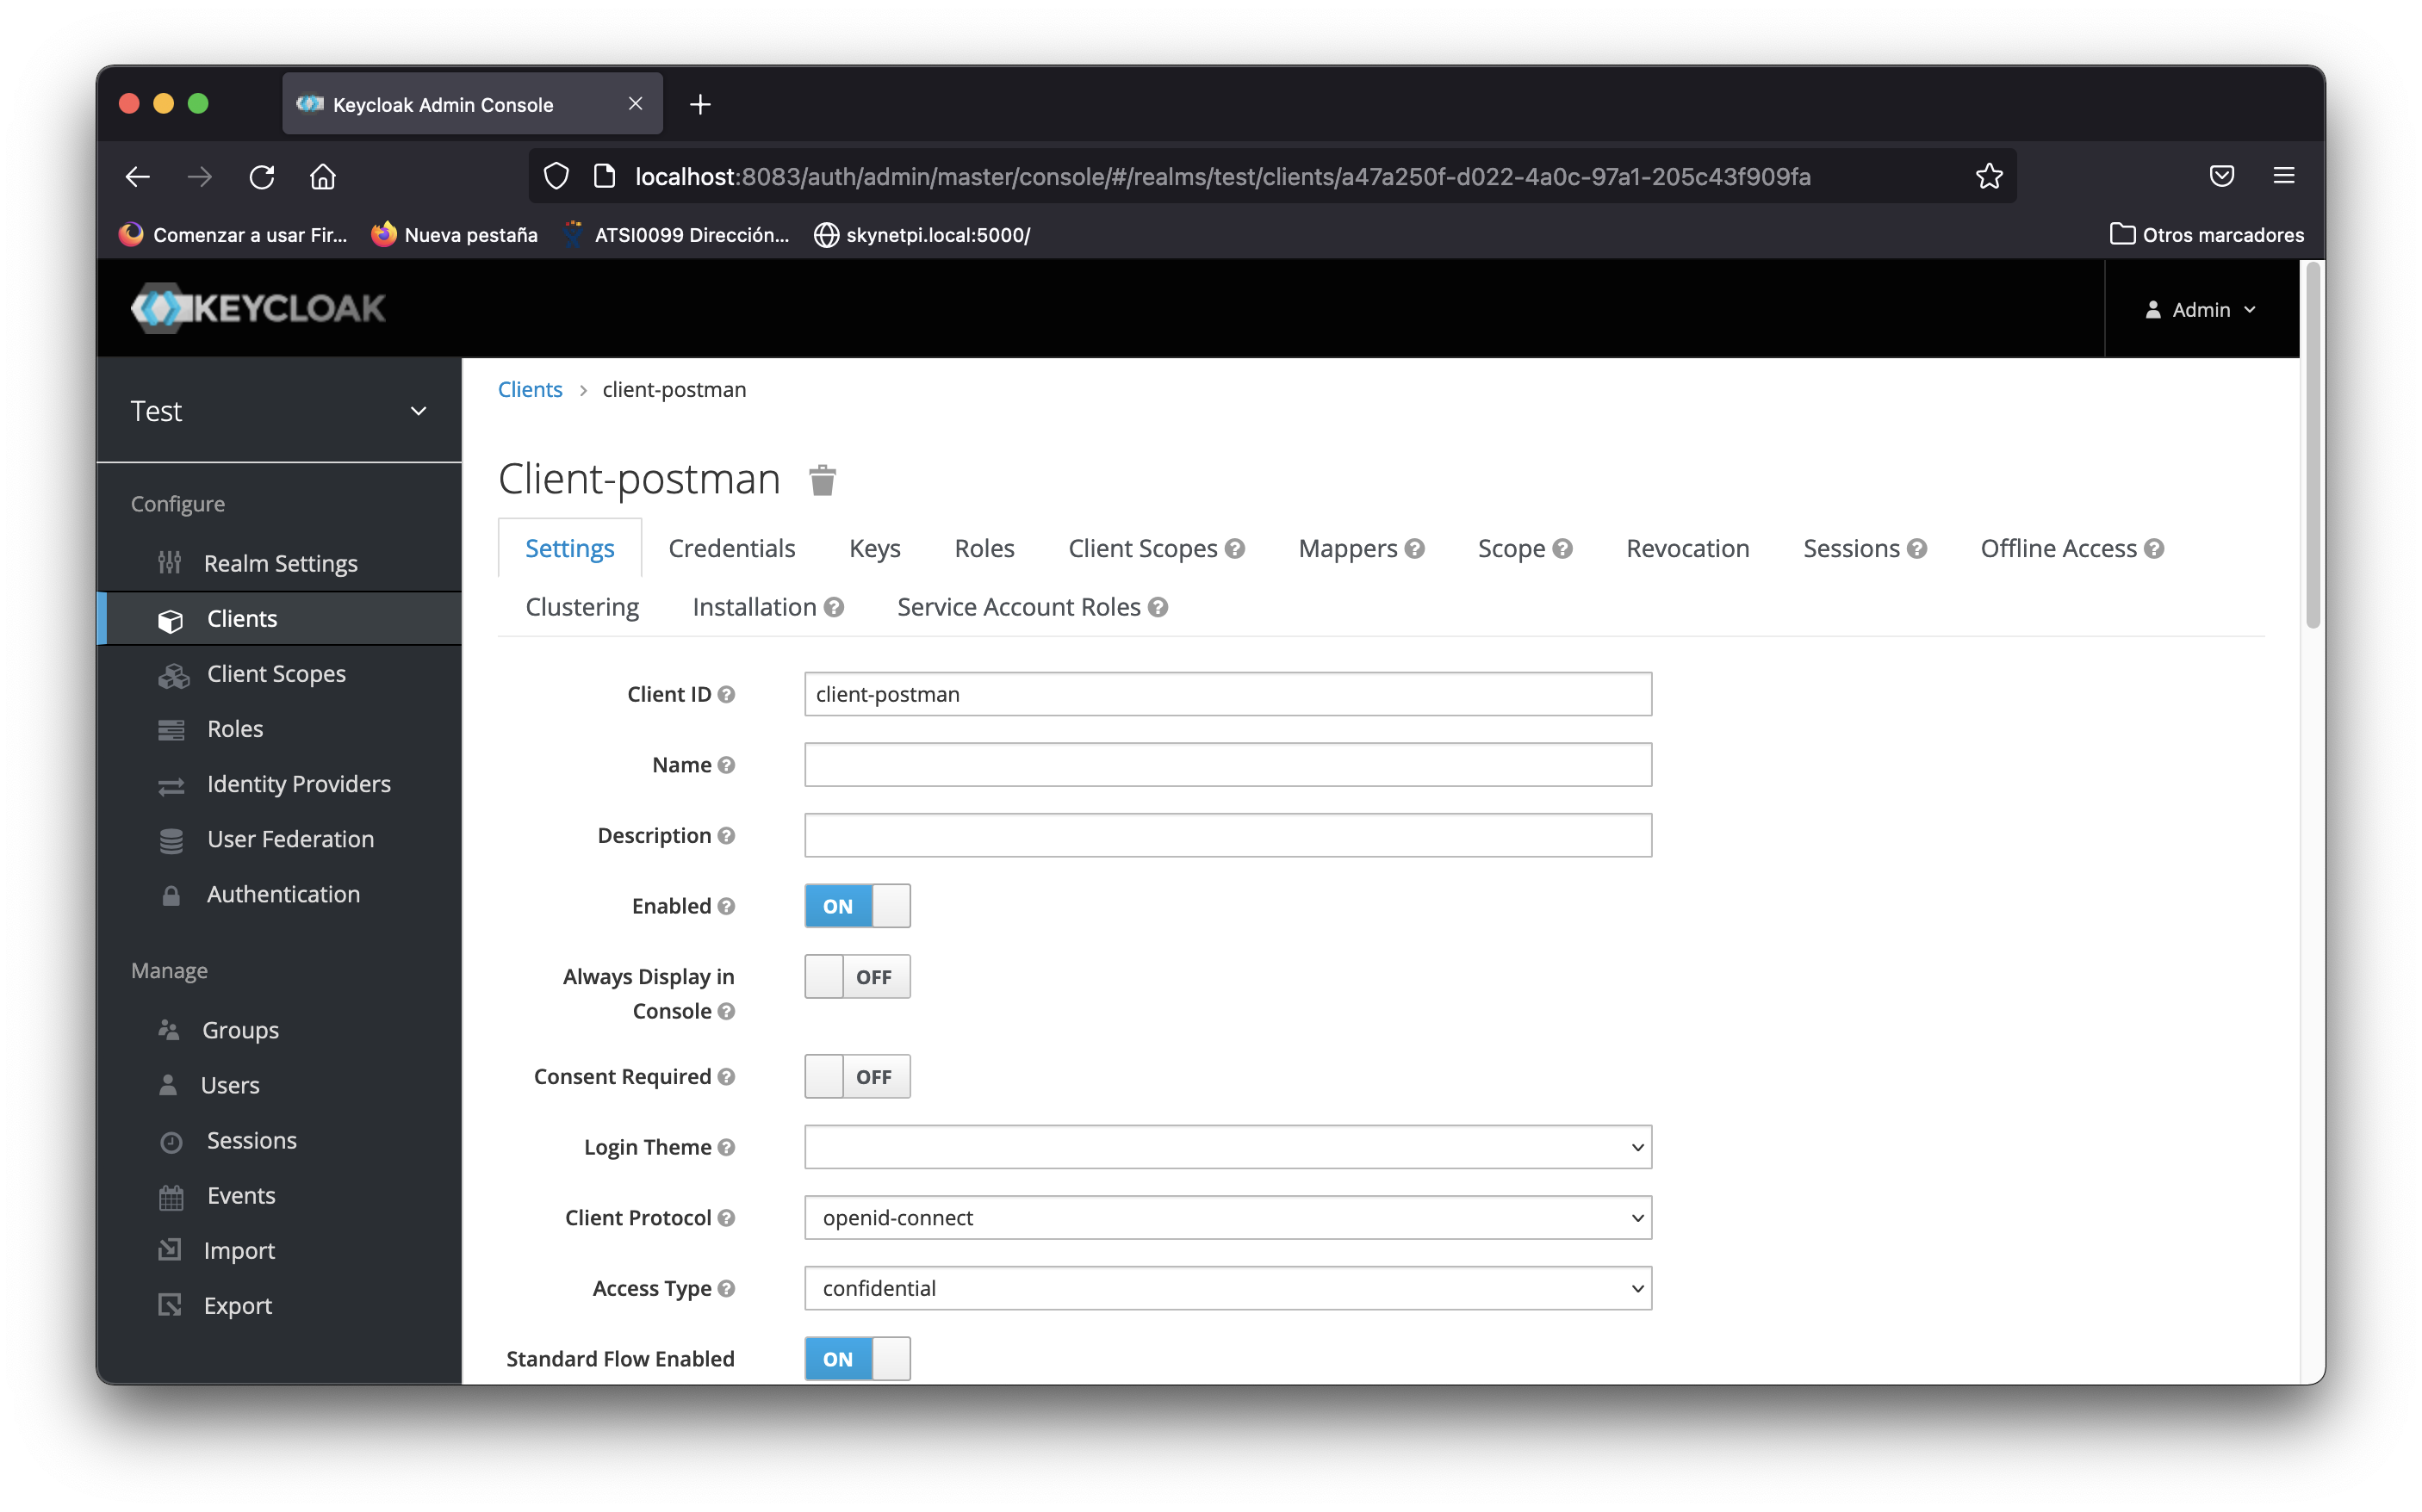Click the Keycloak logo
The image size is (2422, 1512).
[258, 308]
